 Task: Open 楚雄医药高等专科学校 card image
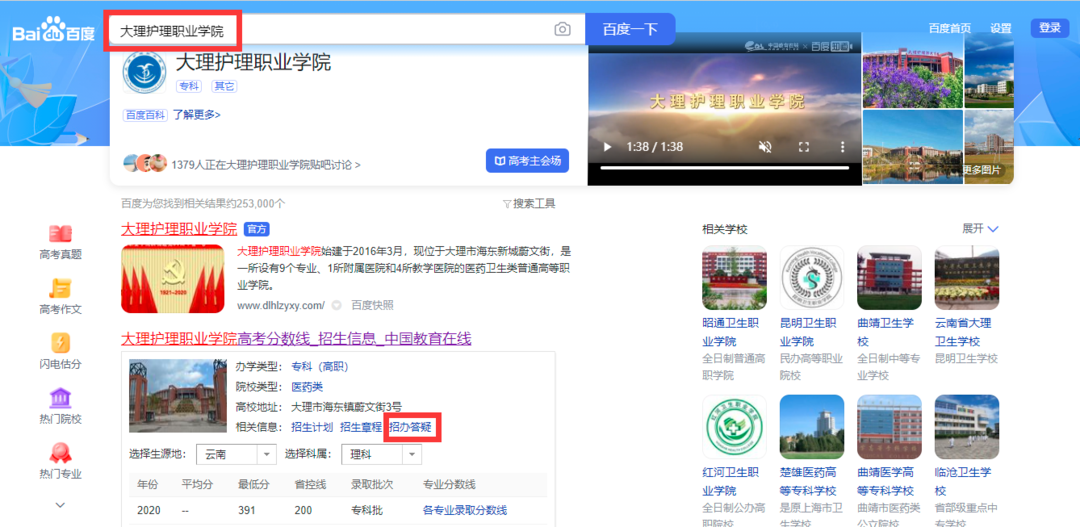coord(811,426)
